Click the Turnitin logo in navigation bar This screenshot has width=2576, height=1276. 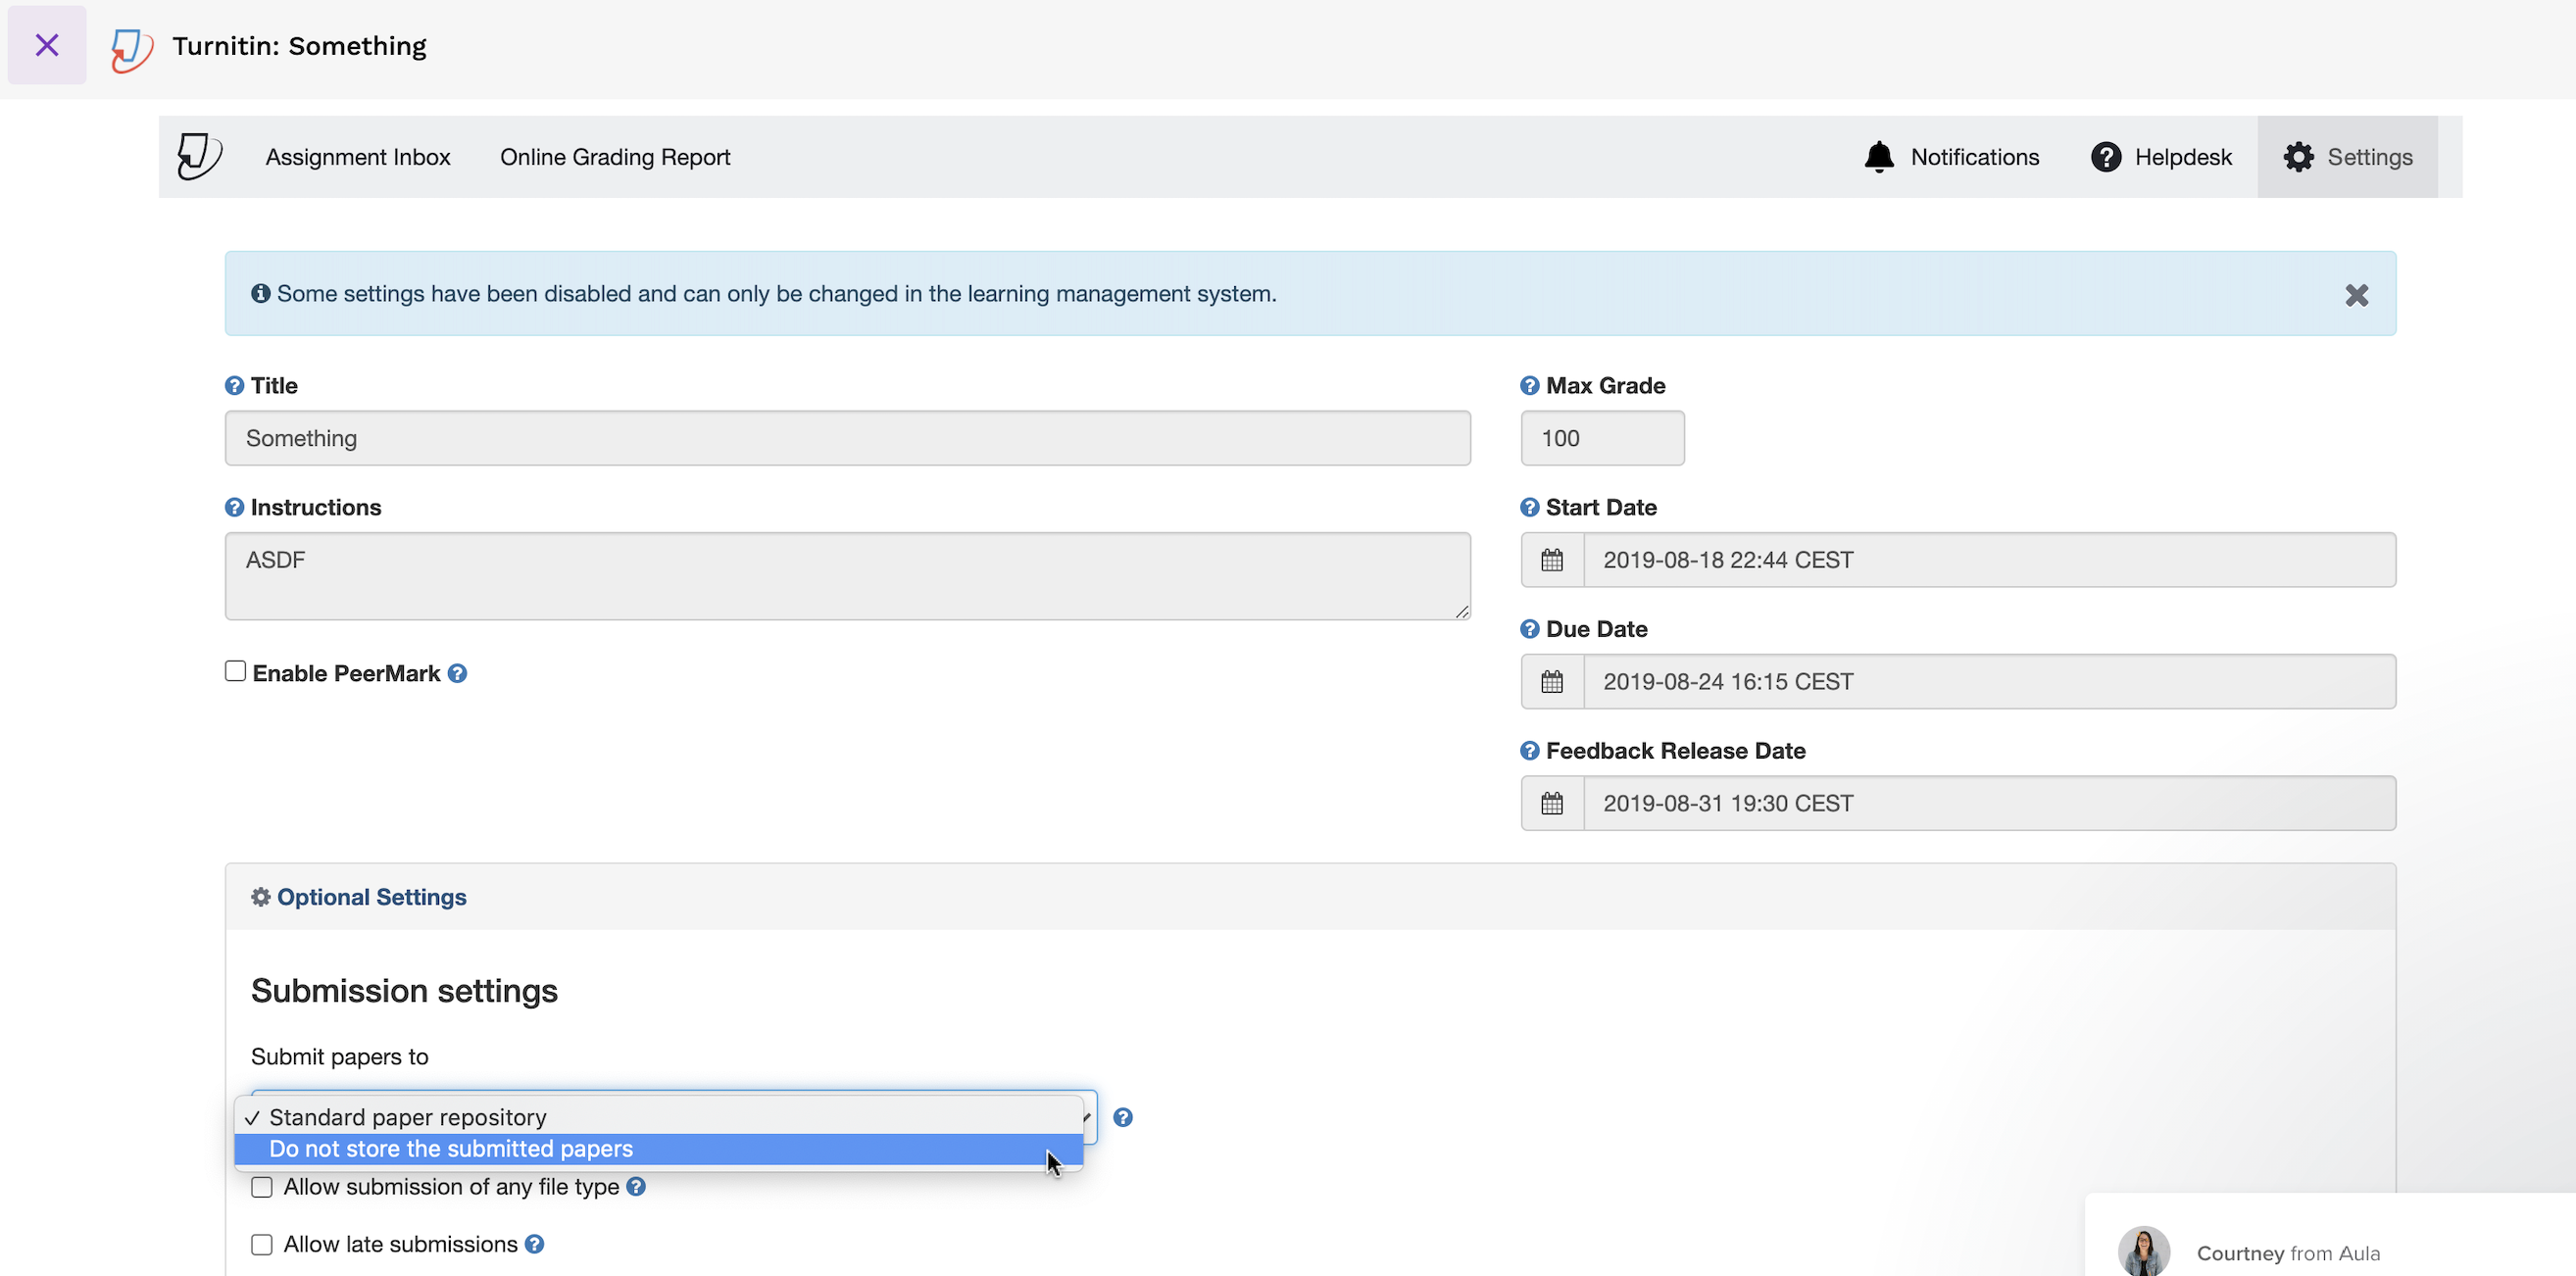pos(199,157)
